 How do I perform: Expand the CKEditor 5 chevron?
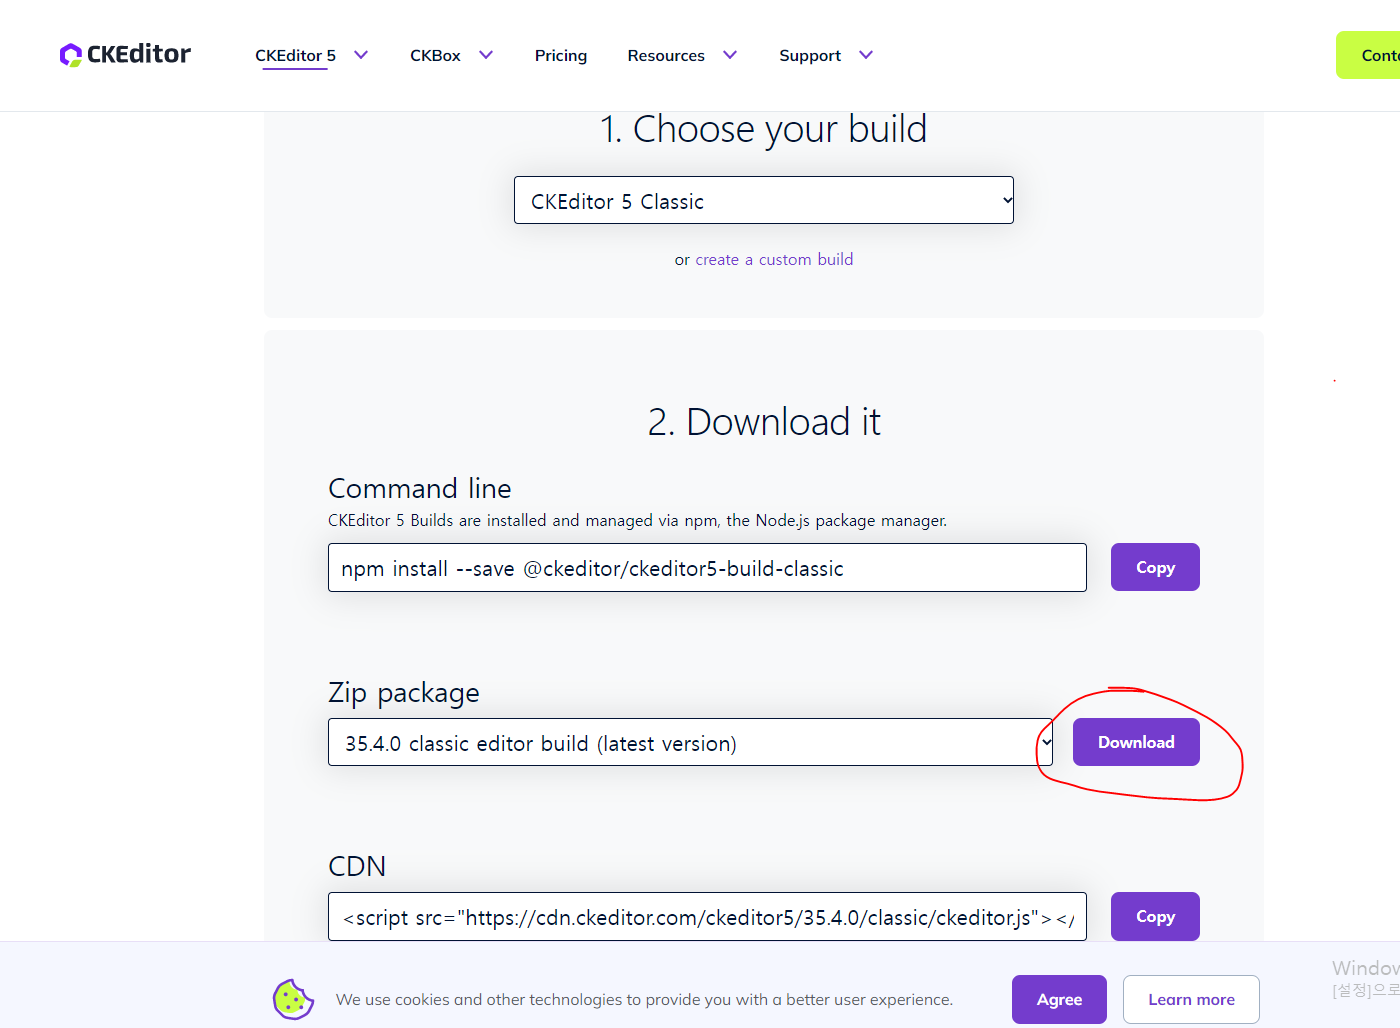click(361, 55)
